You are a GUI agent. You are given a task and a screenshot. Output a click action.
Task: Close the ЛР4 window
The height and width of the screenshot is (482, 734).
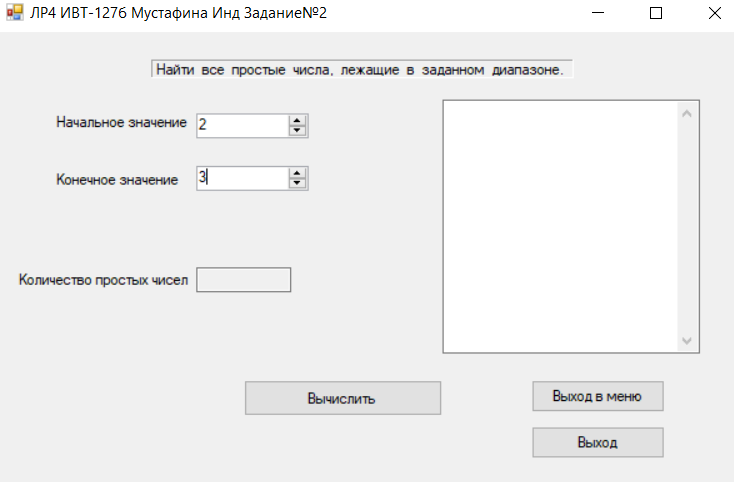[714, 13]
